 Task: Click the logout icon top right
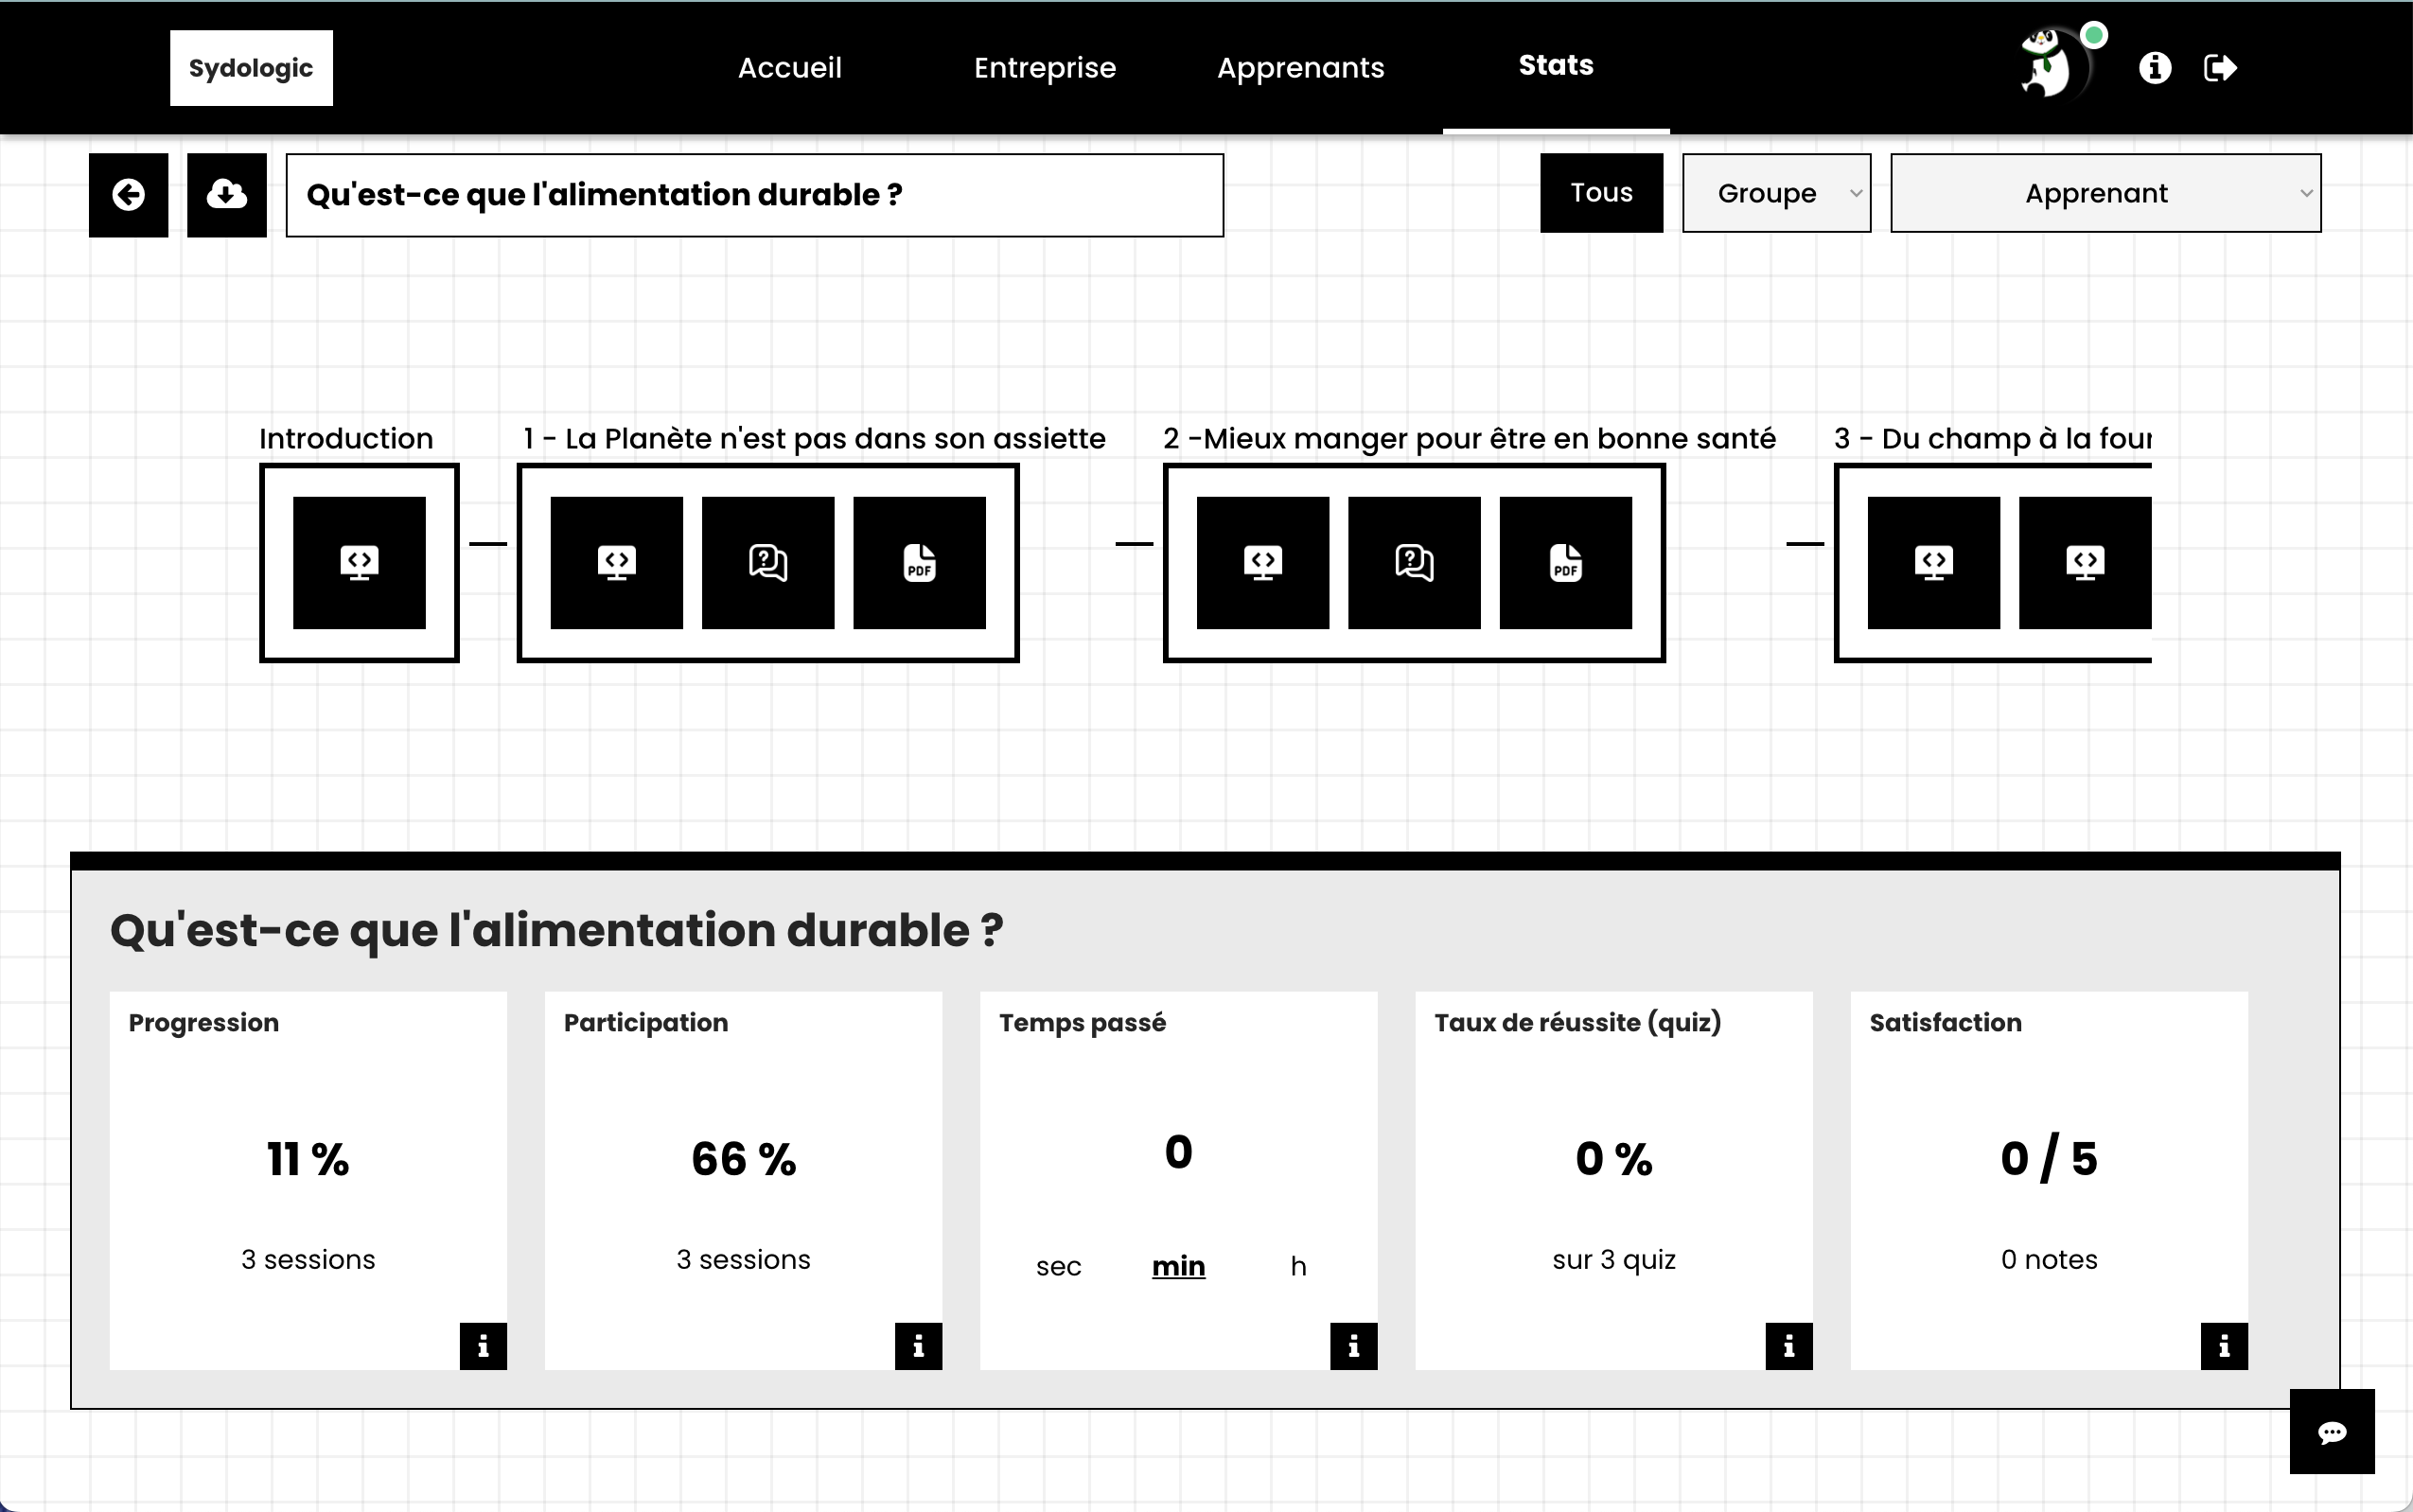(2221, 67)
